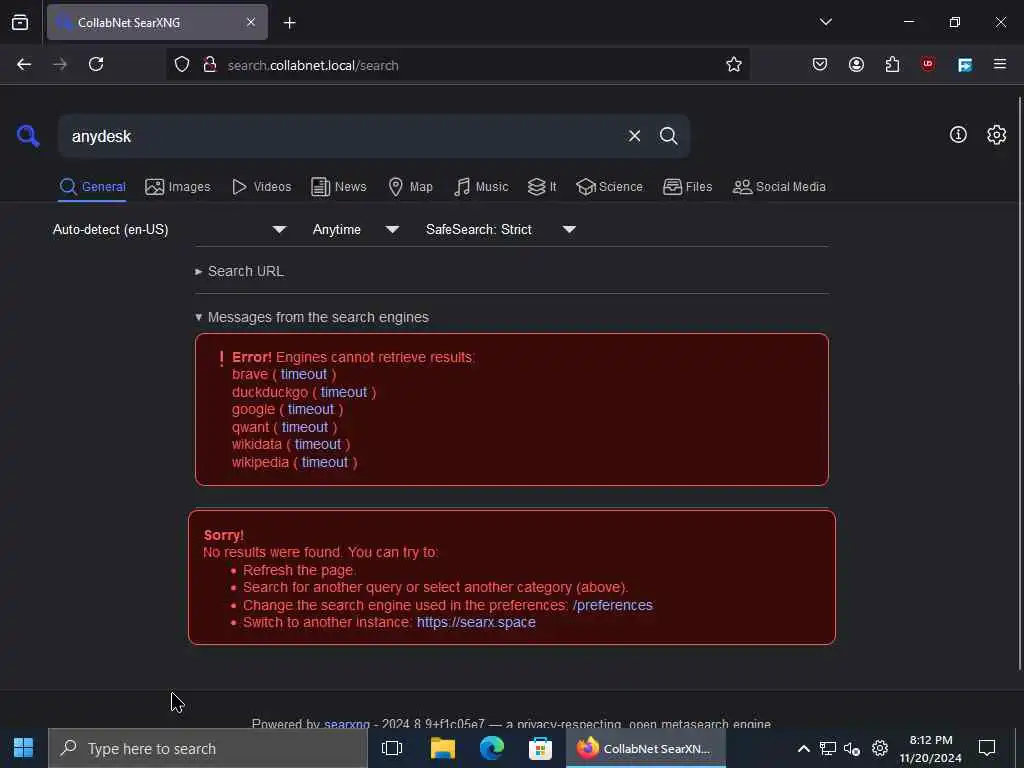The width and height of the screenshot is (1024, 768).
Task: Open uBlock Origin extension icon
Action: tap(928, 64)
